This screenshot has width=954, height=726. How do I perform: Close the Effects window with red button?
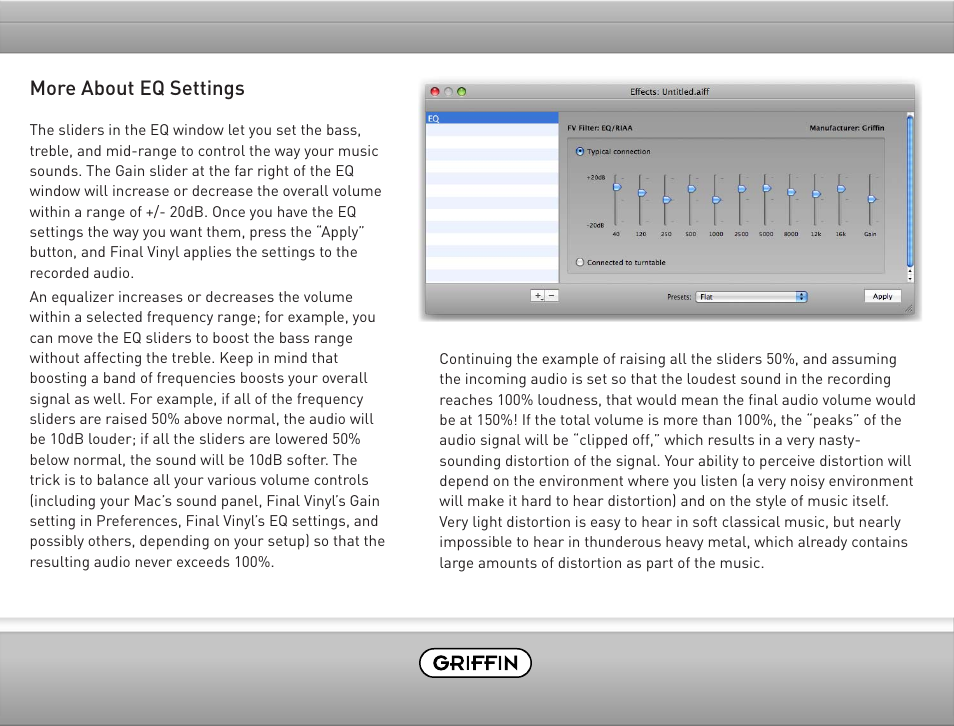[x=434, y=91]
